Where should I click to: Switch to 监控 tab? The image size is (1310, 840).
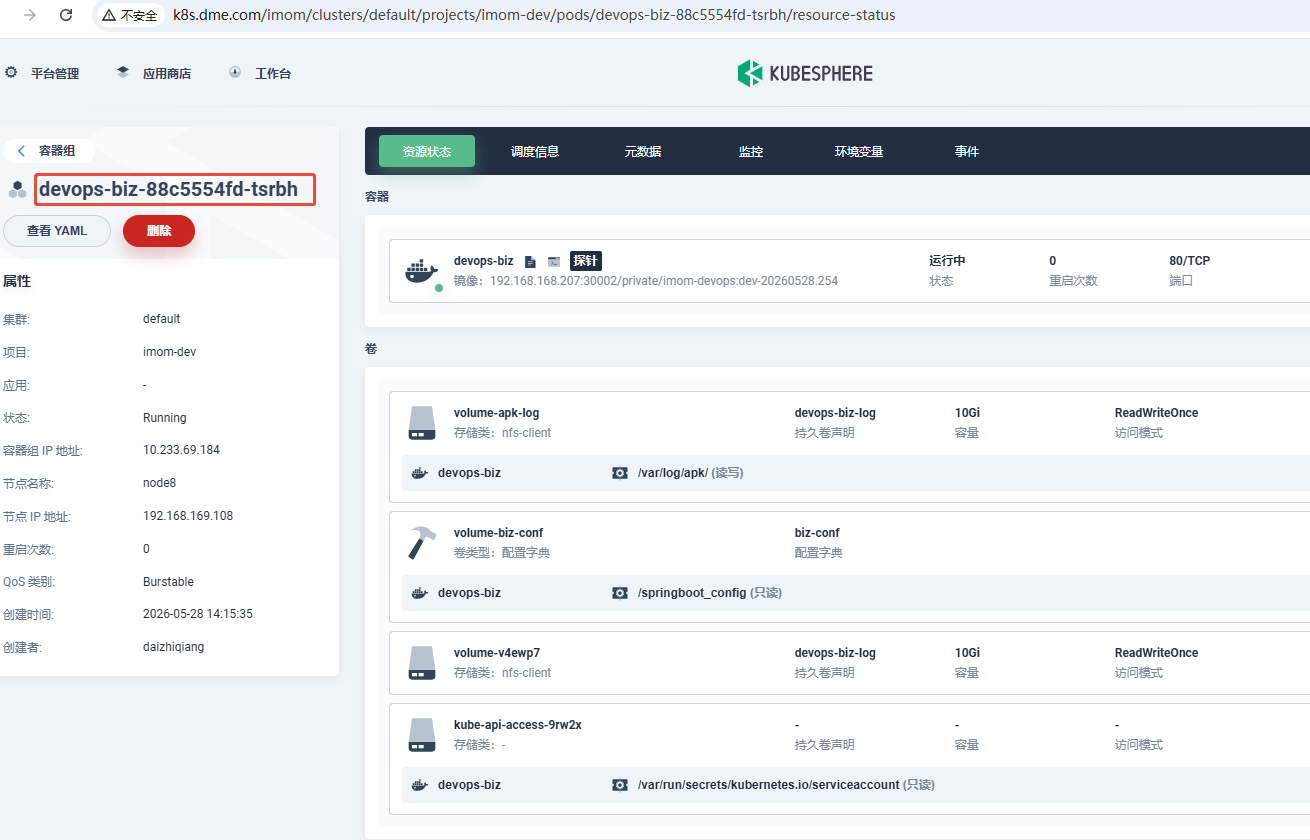(x=751, y=151)
